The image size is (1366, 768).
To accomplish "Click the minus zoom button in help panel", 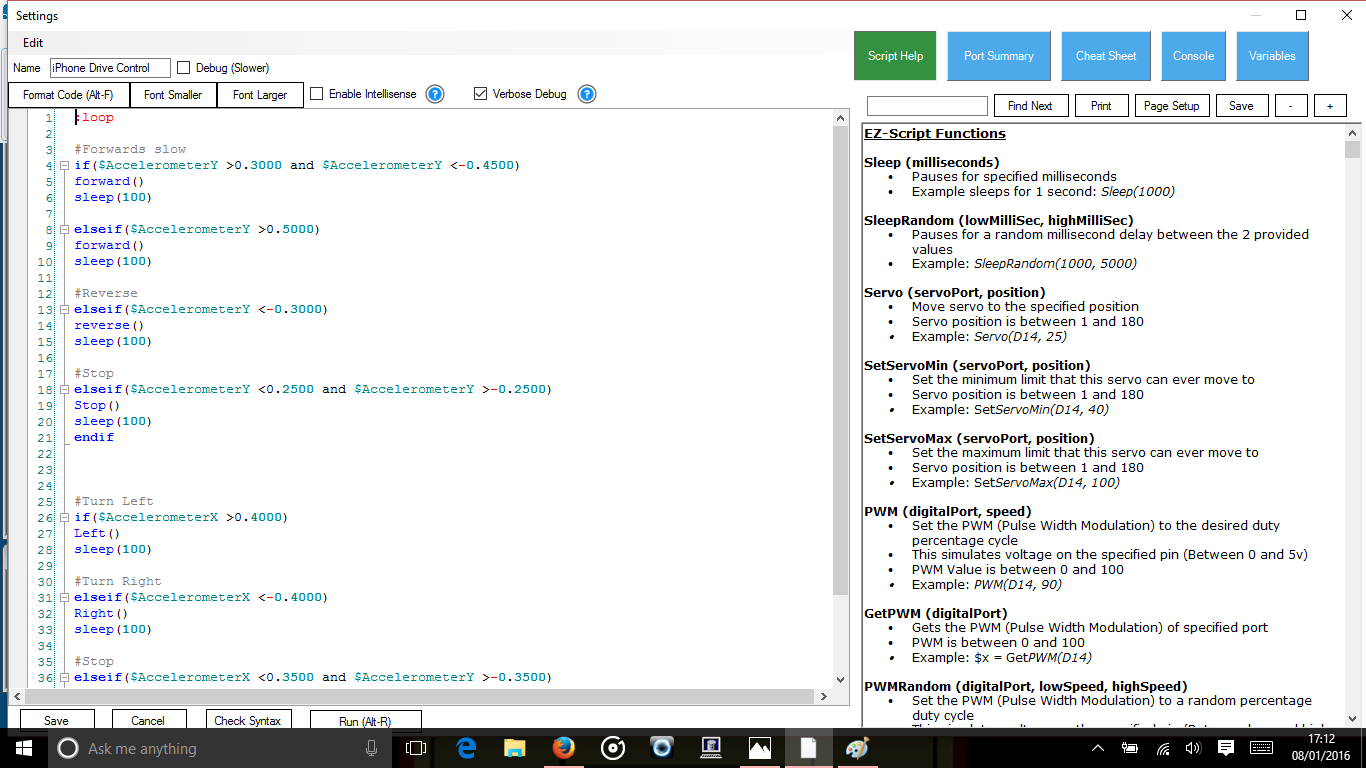I will tap(1291, 106).
